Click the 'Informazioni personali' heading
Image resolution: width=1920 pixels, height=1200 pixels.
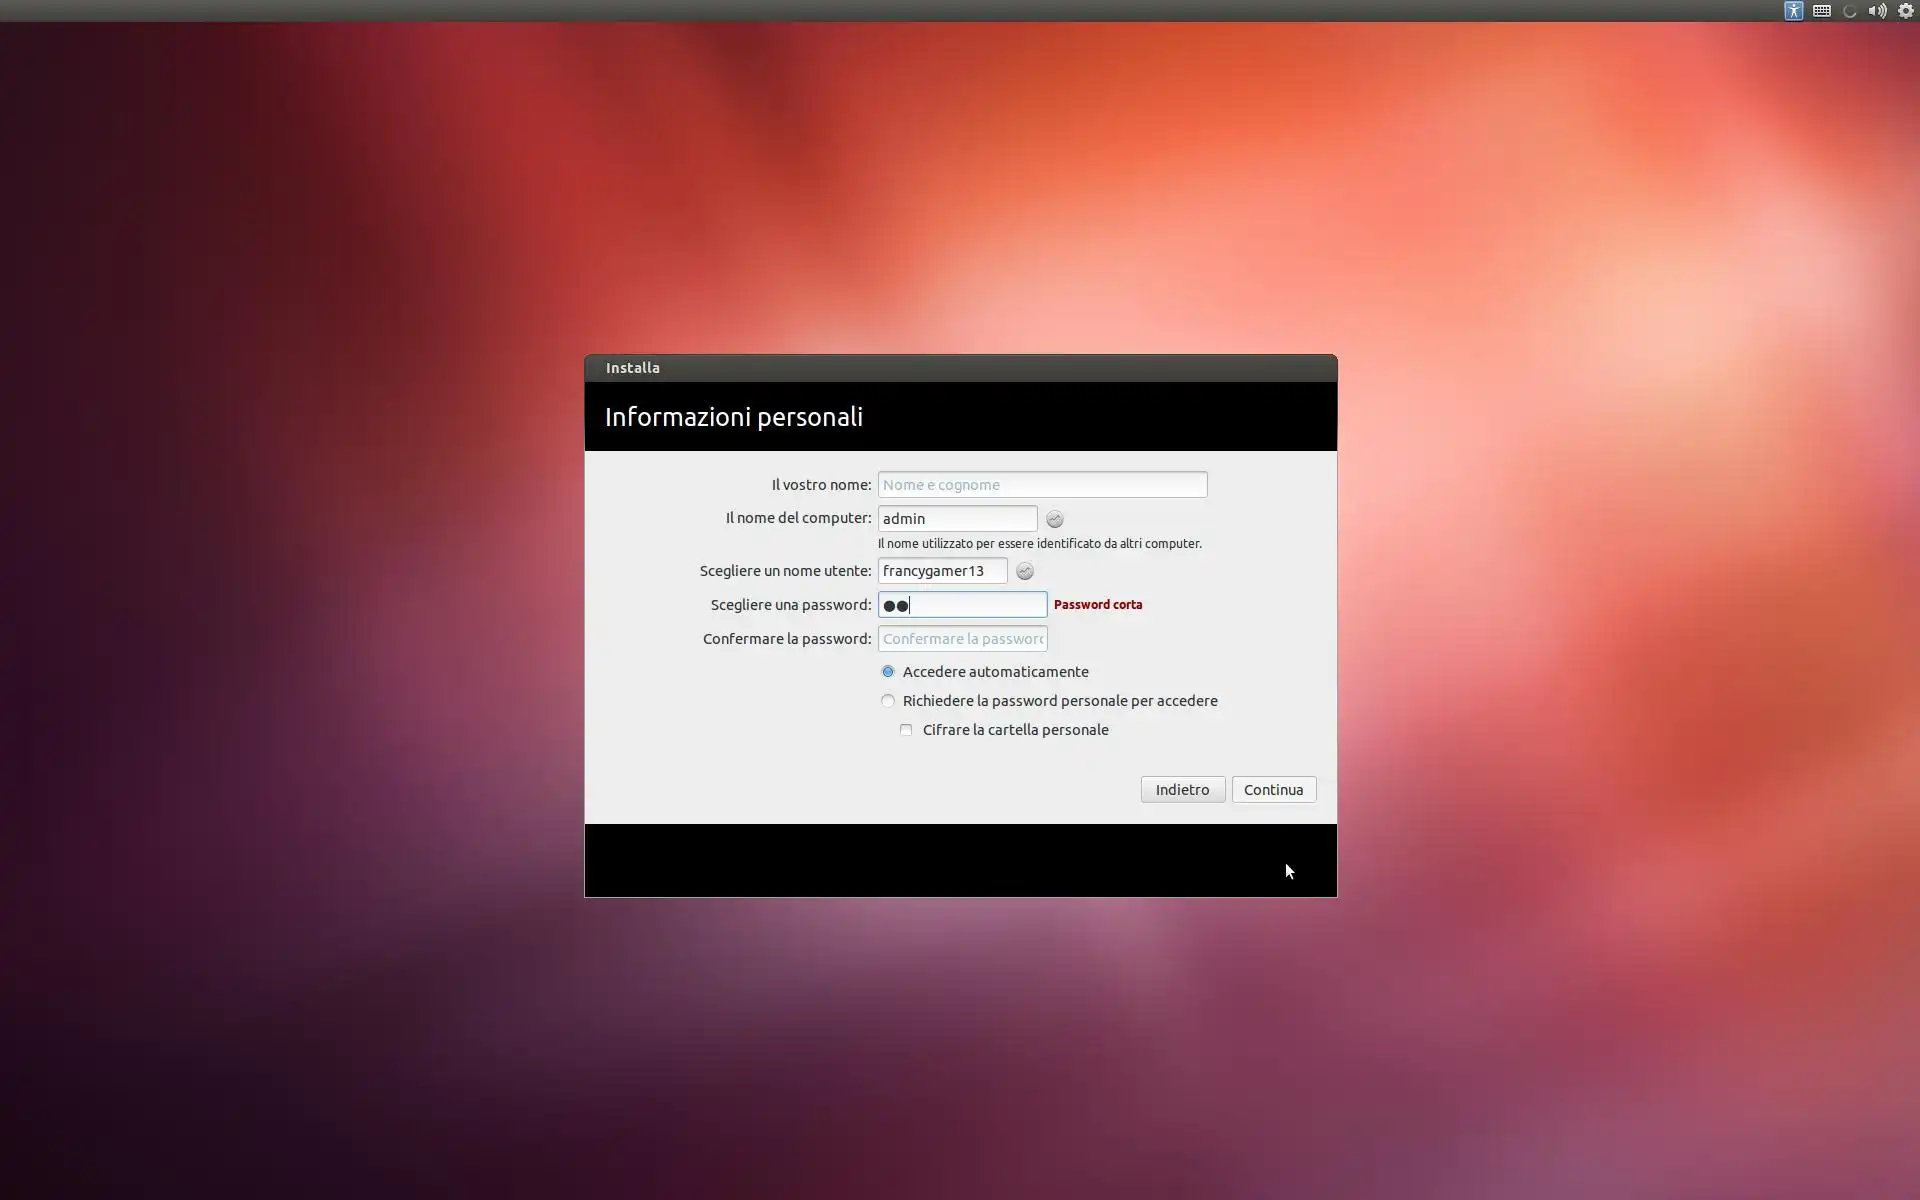(x=733, y=417)
